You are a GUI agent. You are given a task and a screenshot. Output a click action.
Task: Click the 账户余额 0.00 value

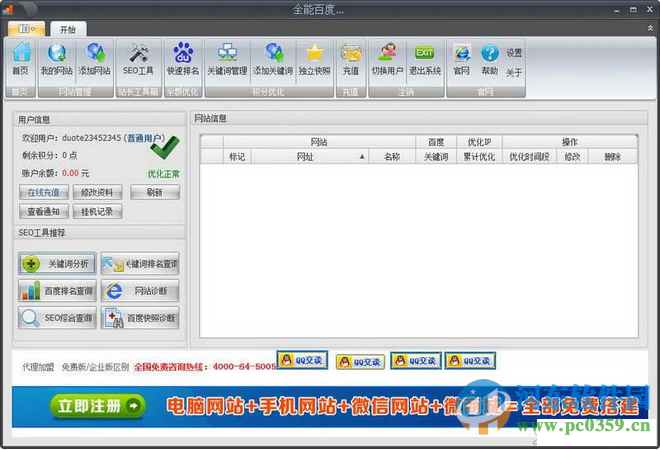point(70,173)
